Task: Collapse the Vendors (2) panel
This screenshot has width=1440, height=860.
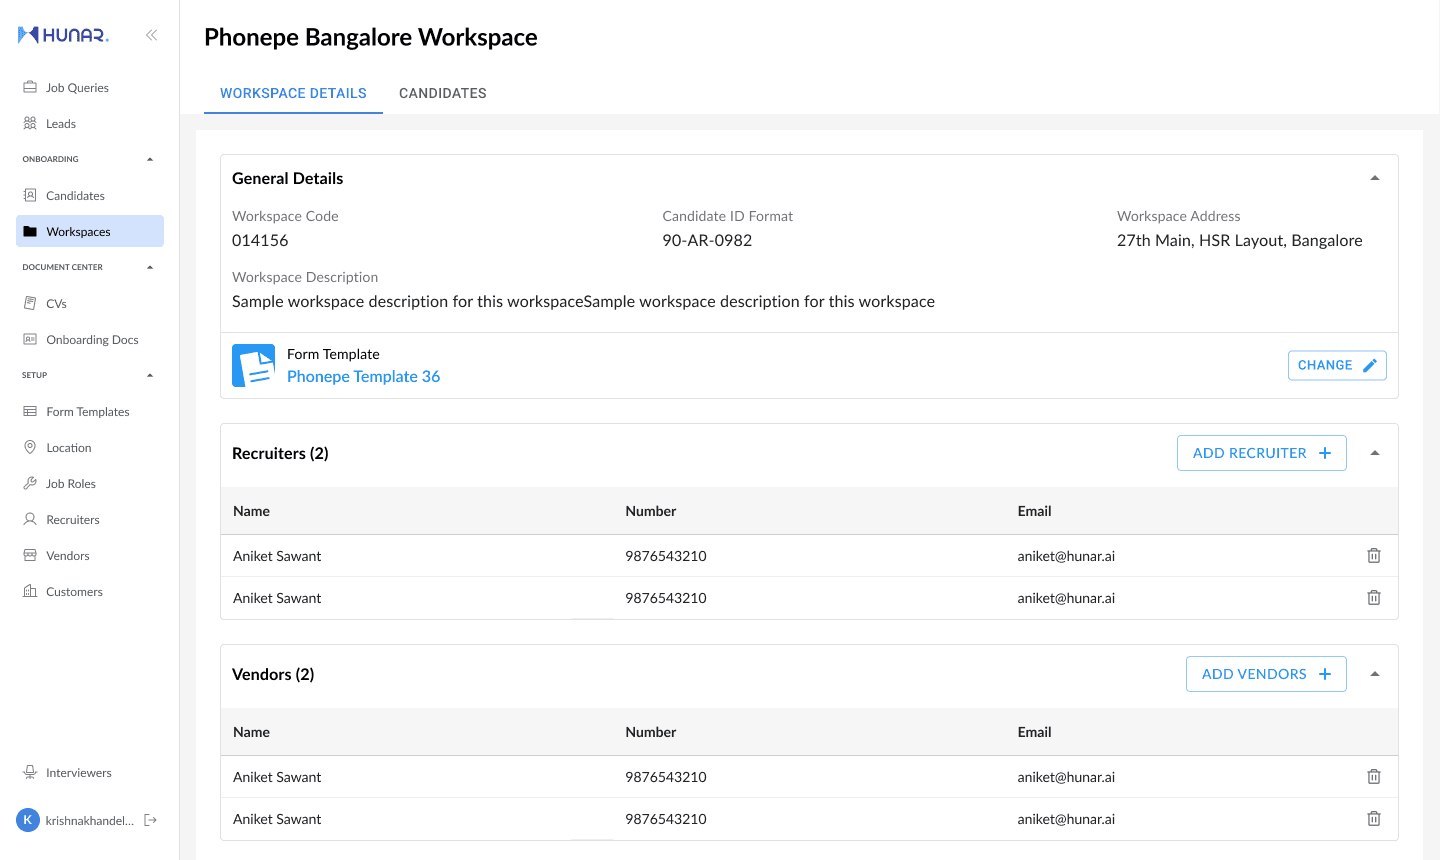Action: click(x=1375, y=674)
